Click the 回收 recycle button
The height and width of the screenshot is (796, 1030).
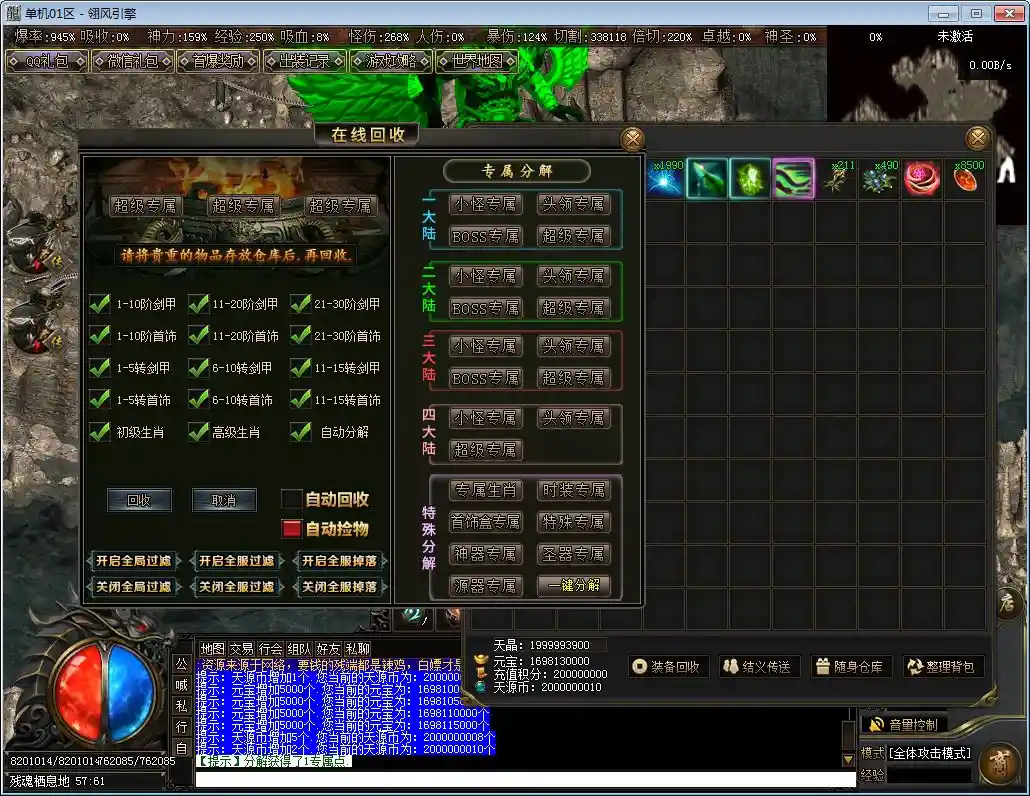pyautogui.click(x=139, y=500)
